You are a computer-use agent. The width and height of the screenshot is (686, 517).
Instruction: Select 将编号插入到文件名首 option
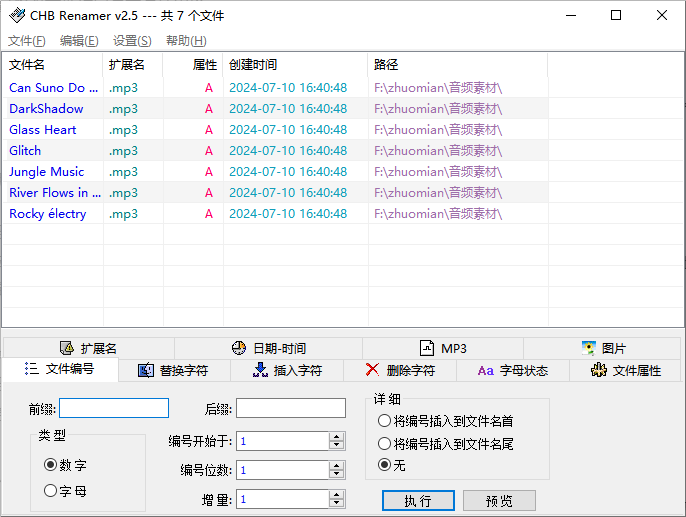(x=384, y=421)
